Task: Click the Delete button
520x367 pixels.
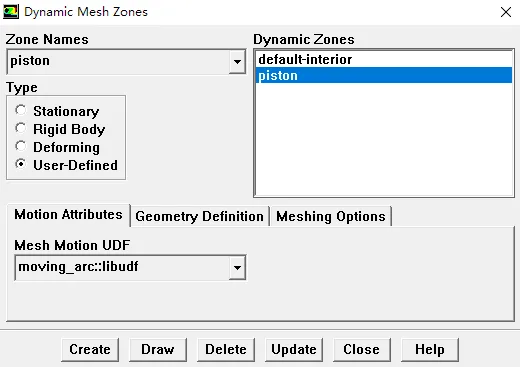Action: point(226,349)
